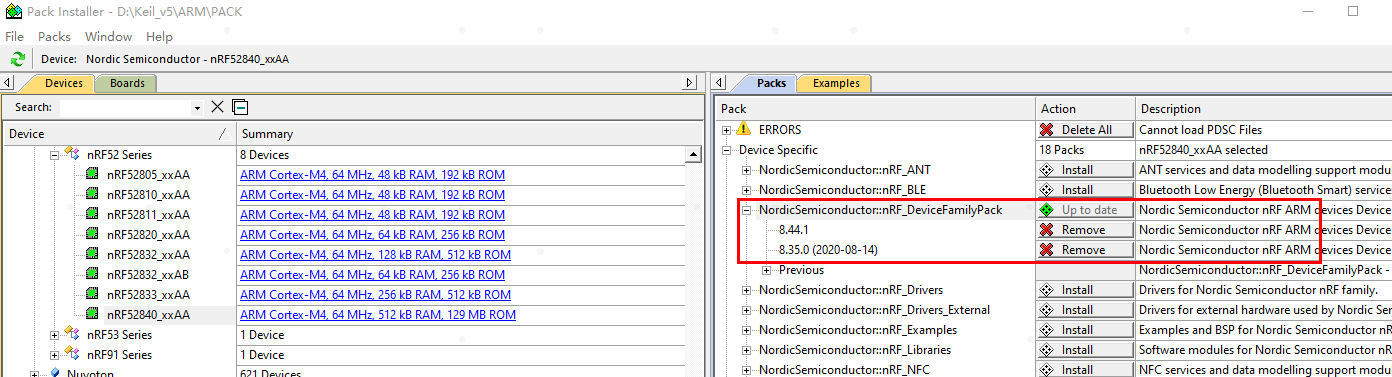Click the Description column header
The image size is (1392, 377).
tap(1264, 109)
